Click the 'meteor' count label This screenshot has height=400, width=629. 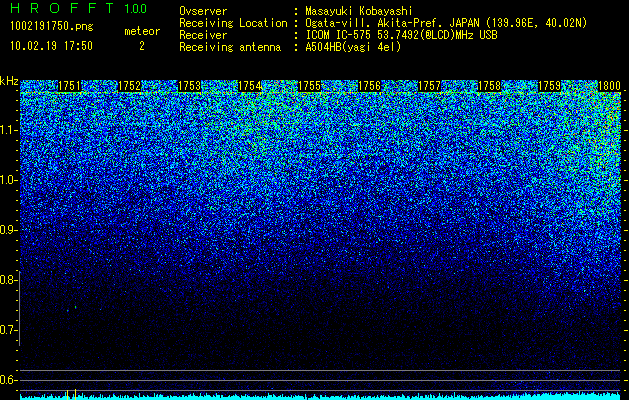tap(142, 31)
